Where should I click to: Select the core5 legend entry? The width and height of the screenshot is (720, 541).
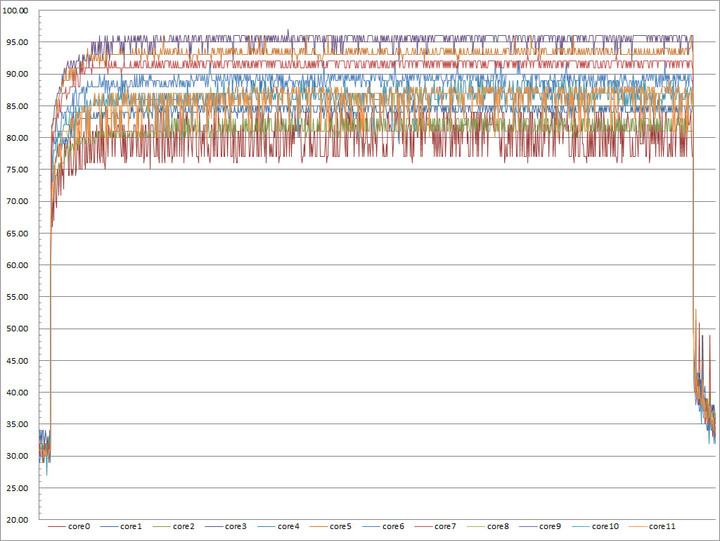331,526
